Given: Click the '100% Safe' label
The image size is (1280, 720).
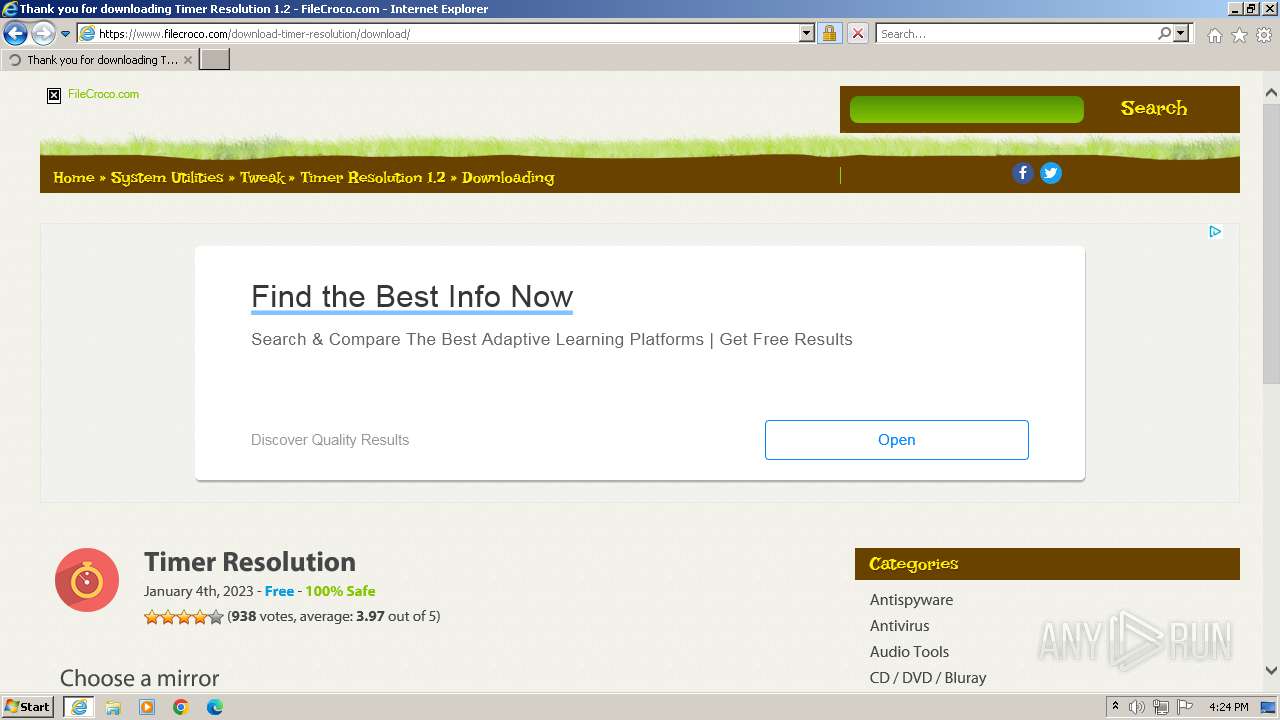Looking at the screenshot, I should click(340, 591).
